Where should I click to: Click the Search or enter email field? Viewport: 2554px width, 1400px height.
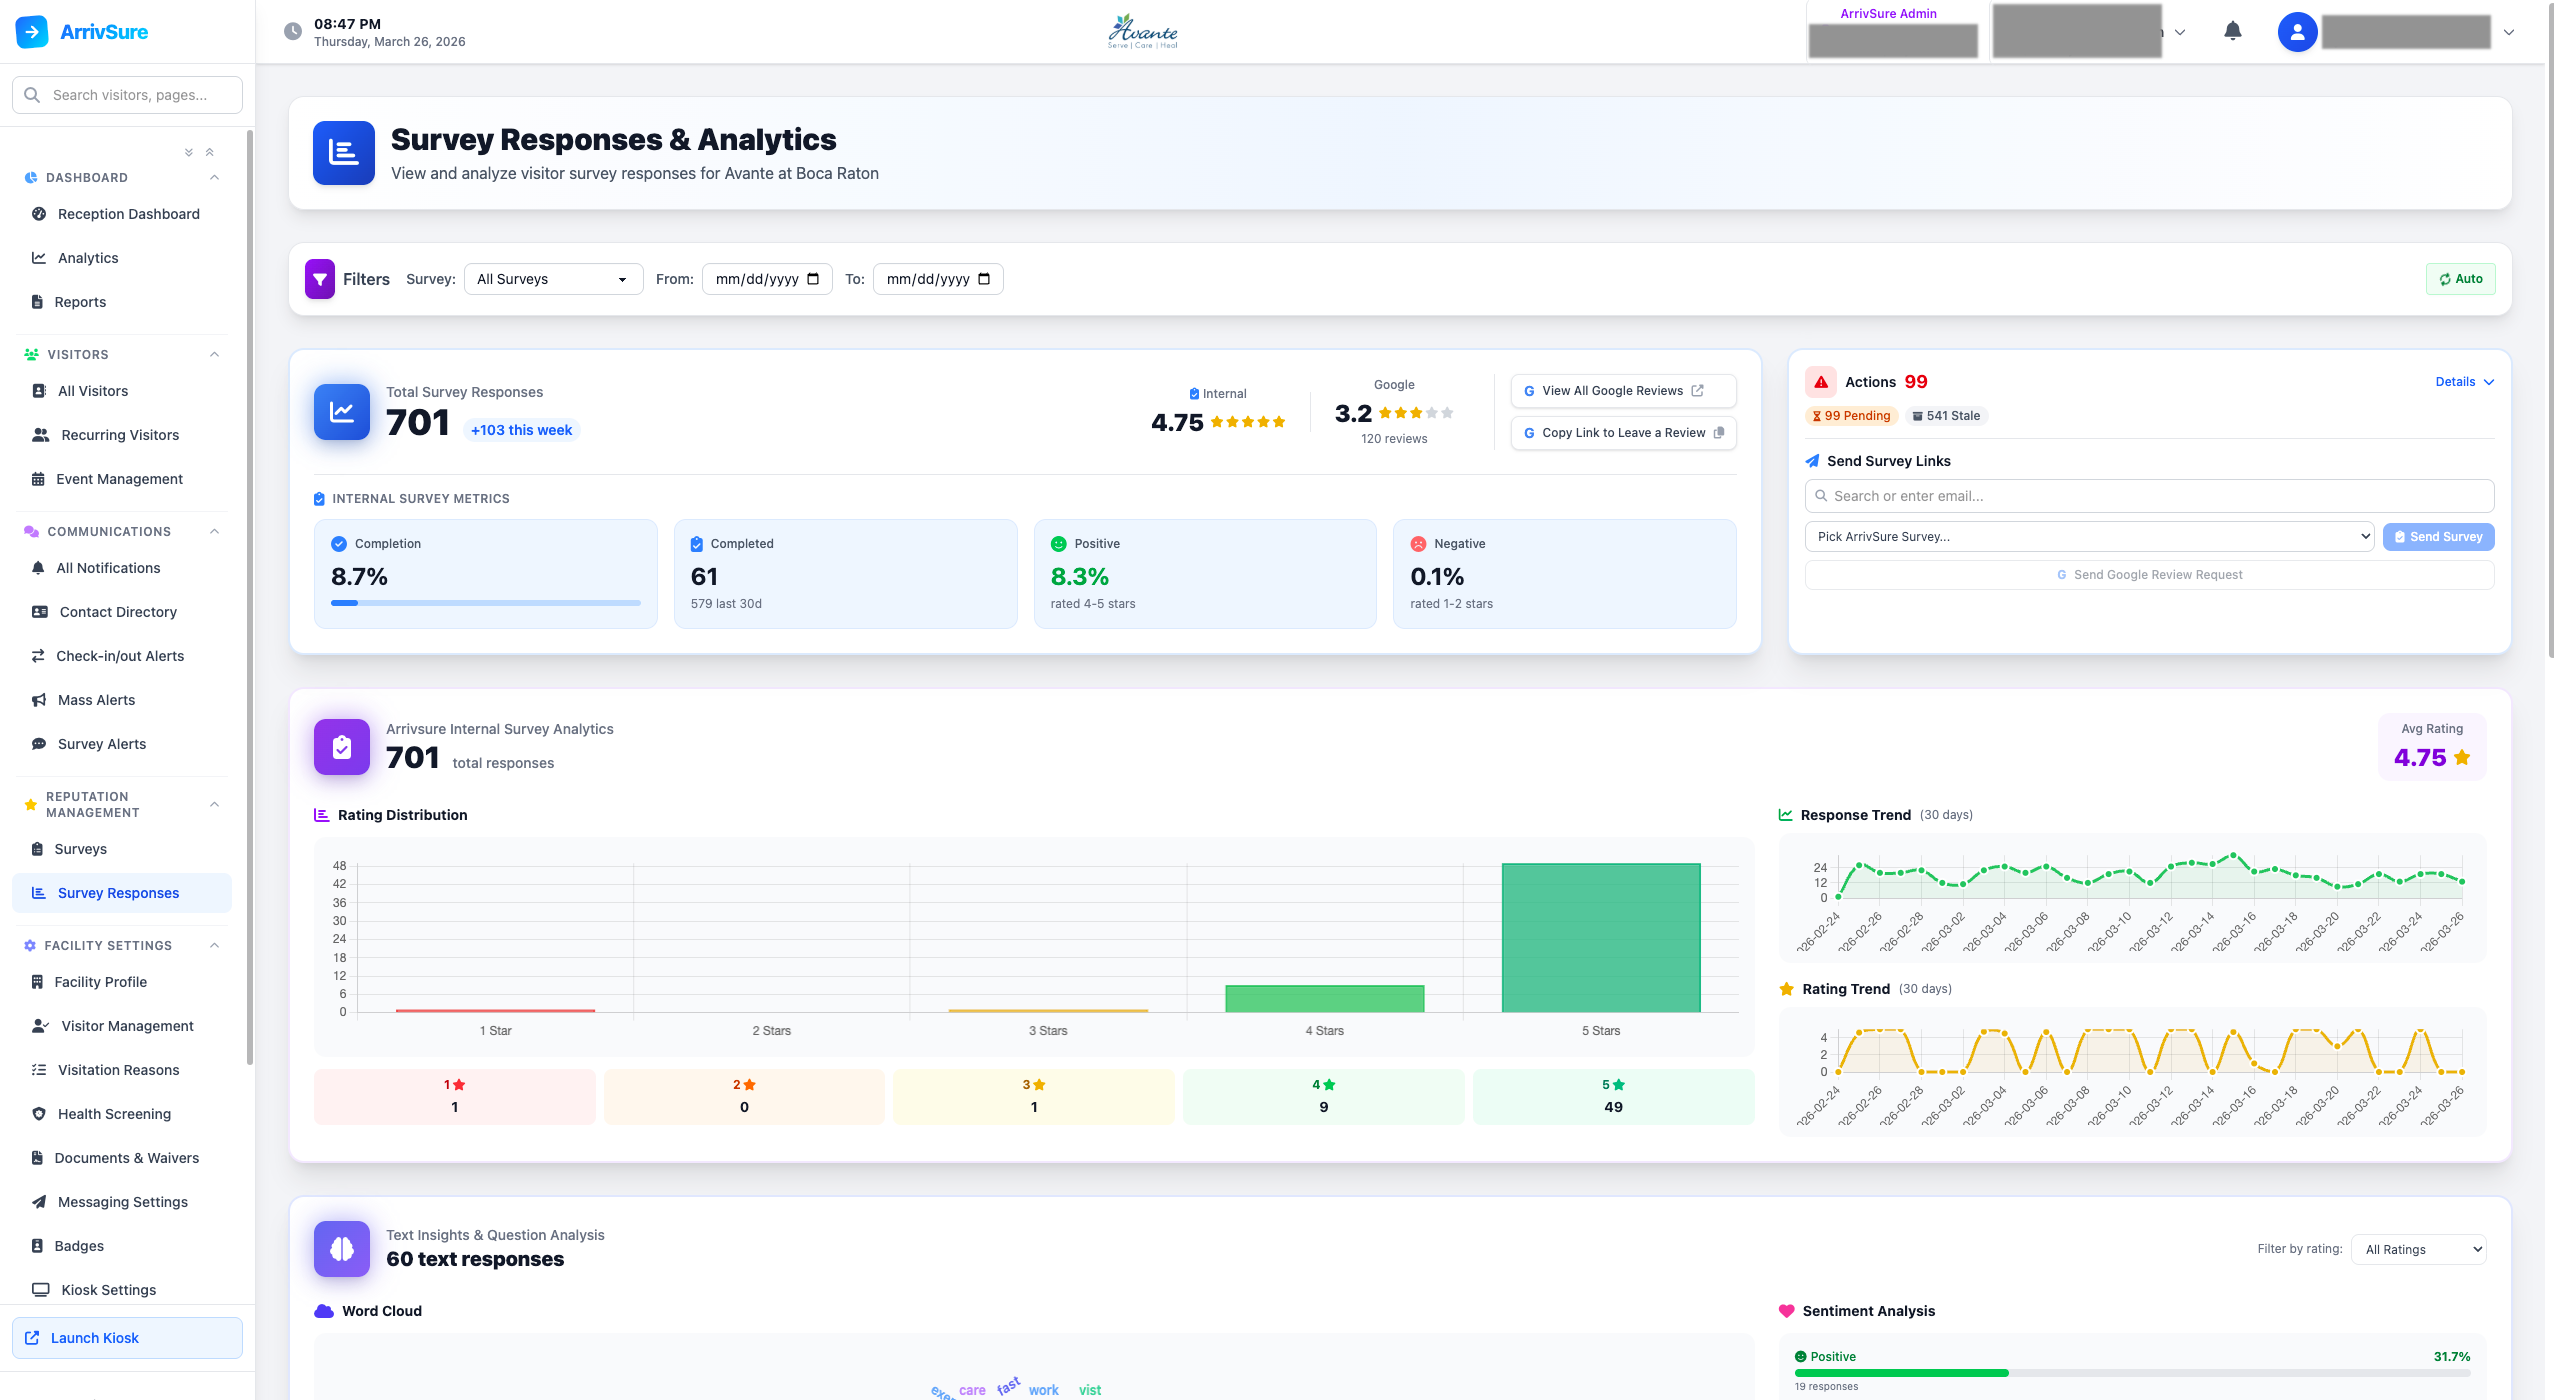[x=2148, y=496]
